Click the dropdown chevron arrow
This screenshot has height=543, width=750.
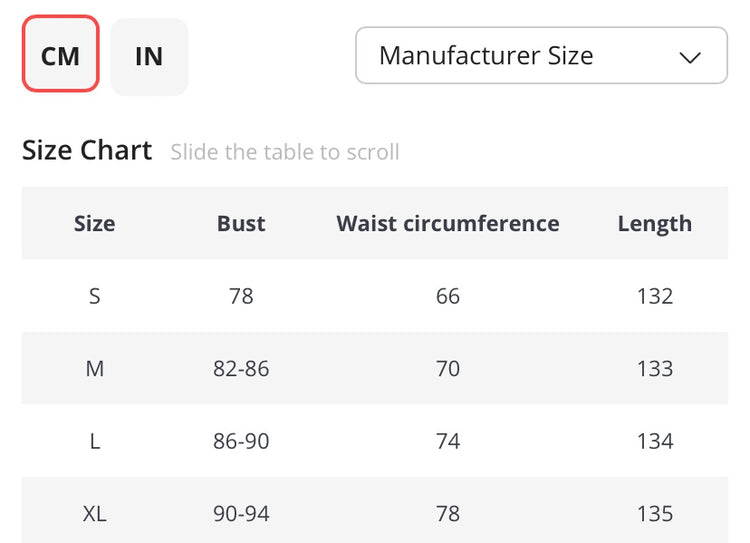690,57
